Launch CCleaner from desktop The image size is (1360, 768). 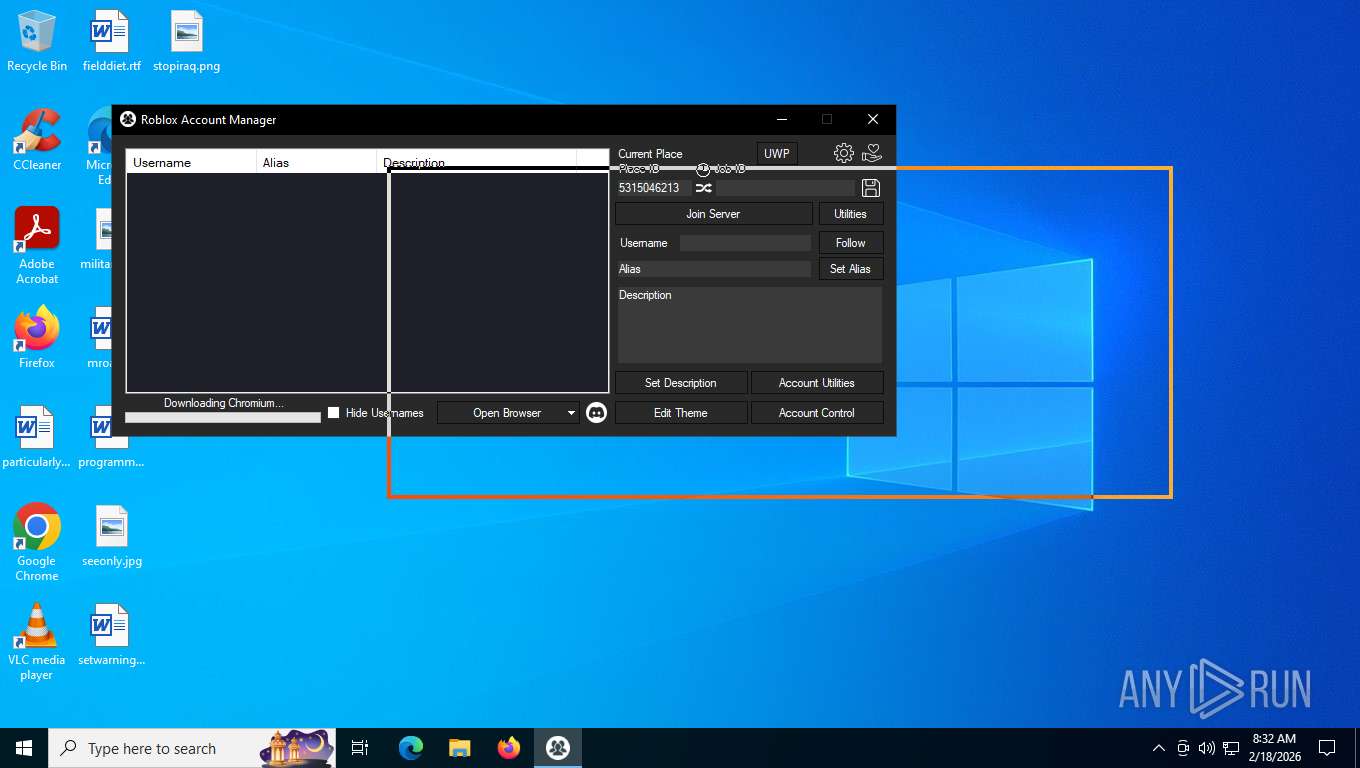click(x=37, y=140)
